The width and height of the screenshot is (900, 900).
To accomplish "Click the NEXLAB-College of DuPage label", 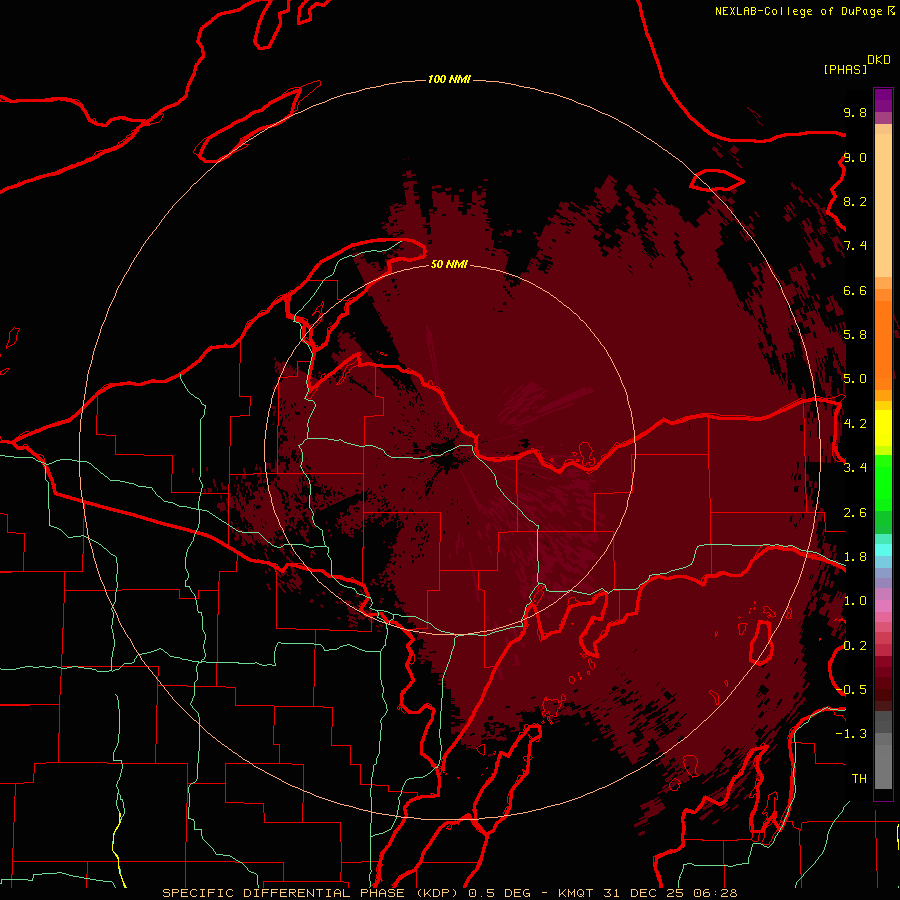I will point(798,11).
